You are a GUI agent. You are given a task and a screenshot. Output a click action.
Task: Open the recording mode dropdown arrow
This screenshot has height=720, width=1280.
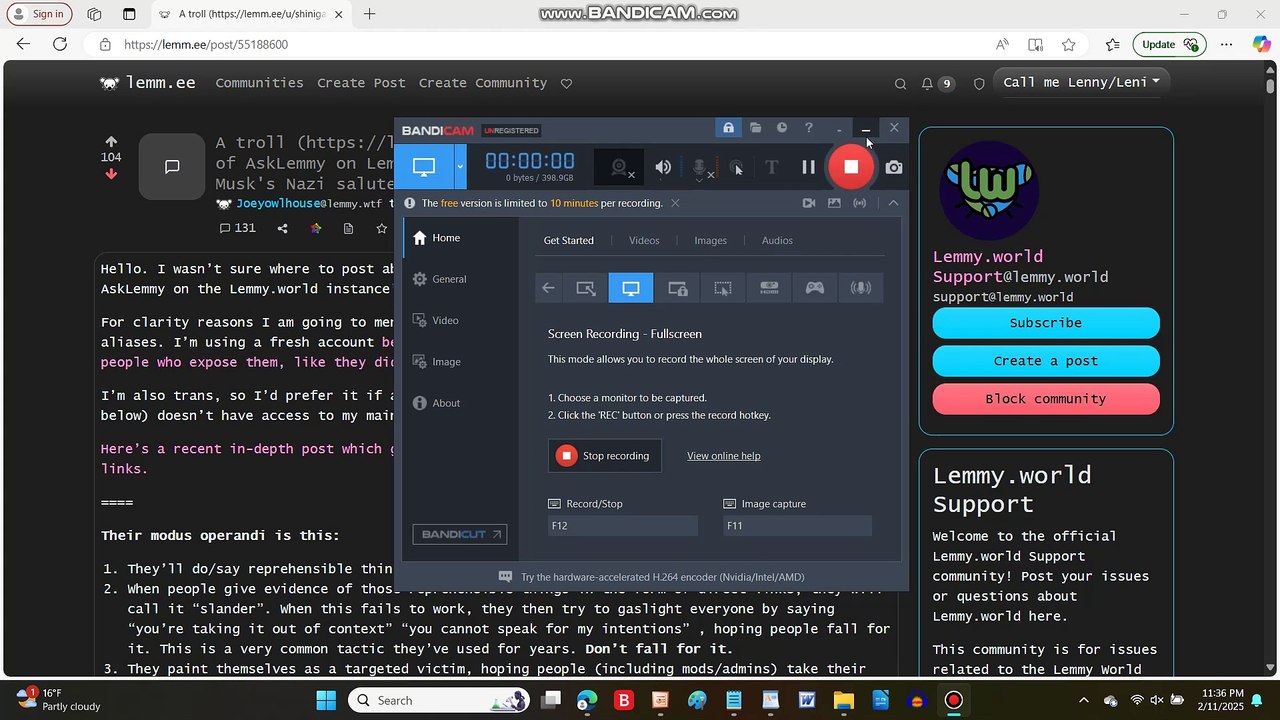(x=460, y=167)
